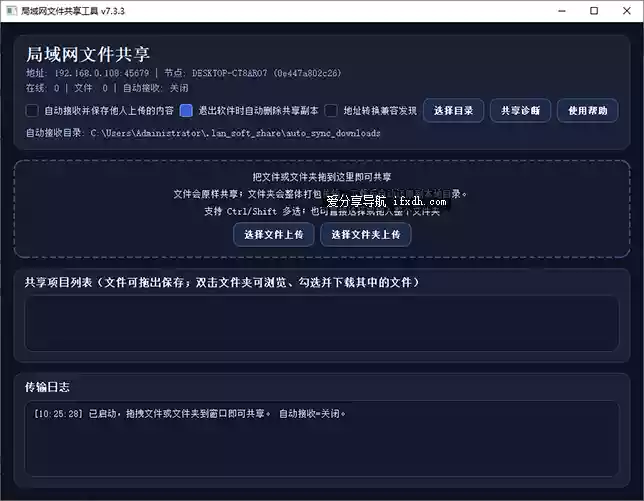Click the 自动接收: 关闭 status text
This screenshot has width=644, height=501.
click(x=156, y=88)
